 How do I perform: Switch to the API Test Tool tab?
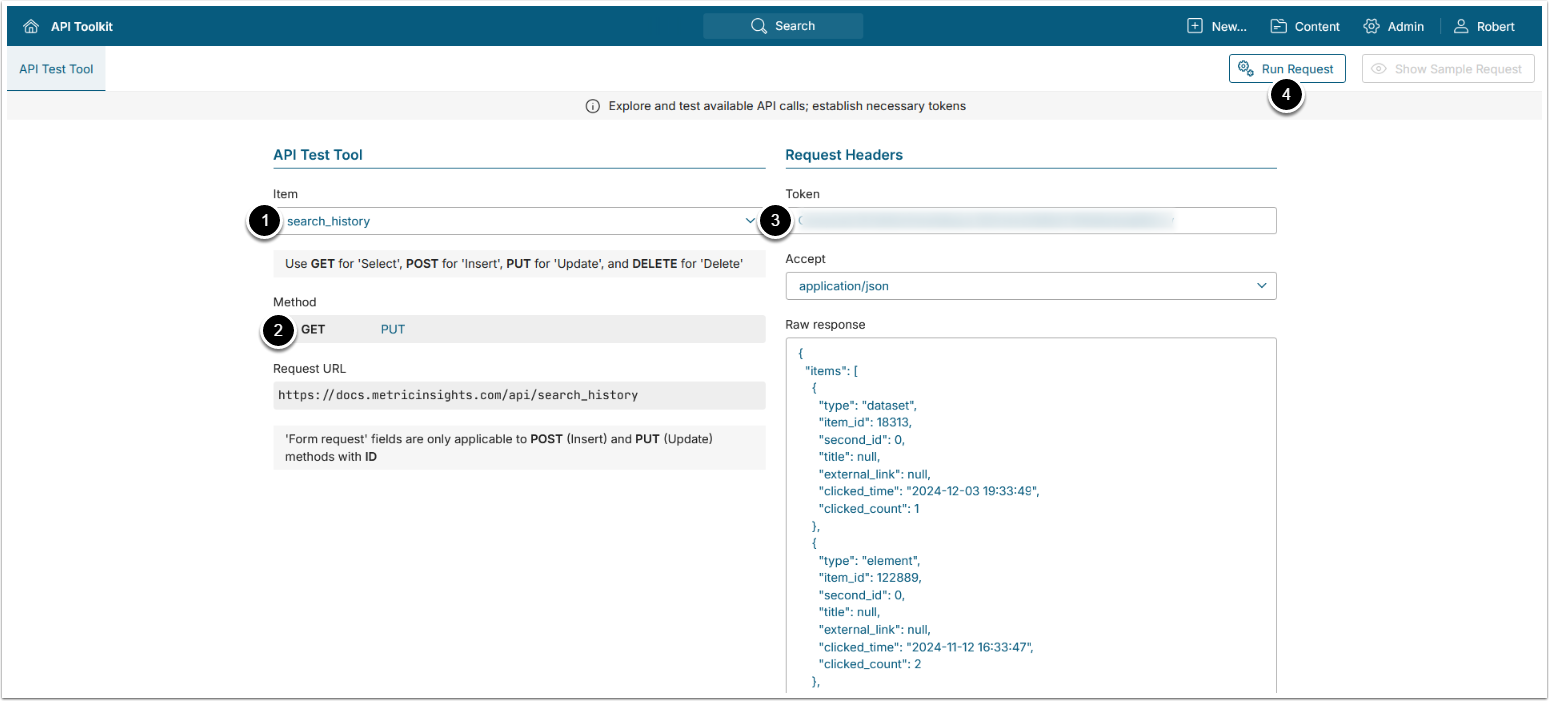[x=56, y=69]
